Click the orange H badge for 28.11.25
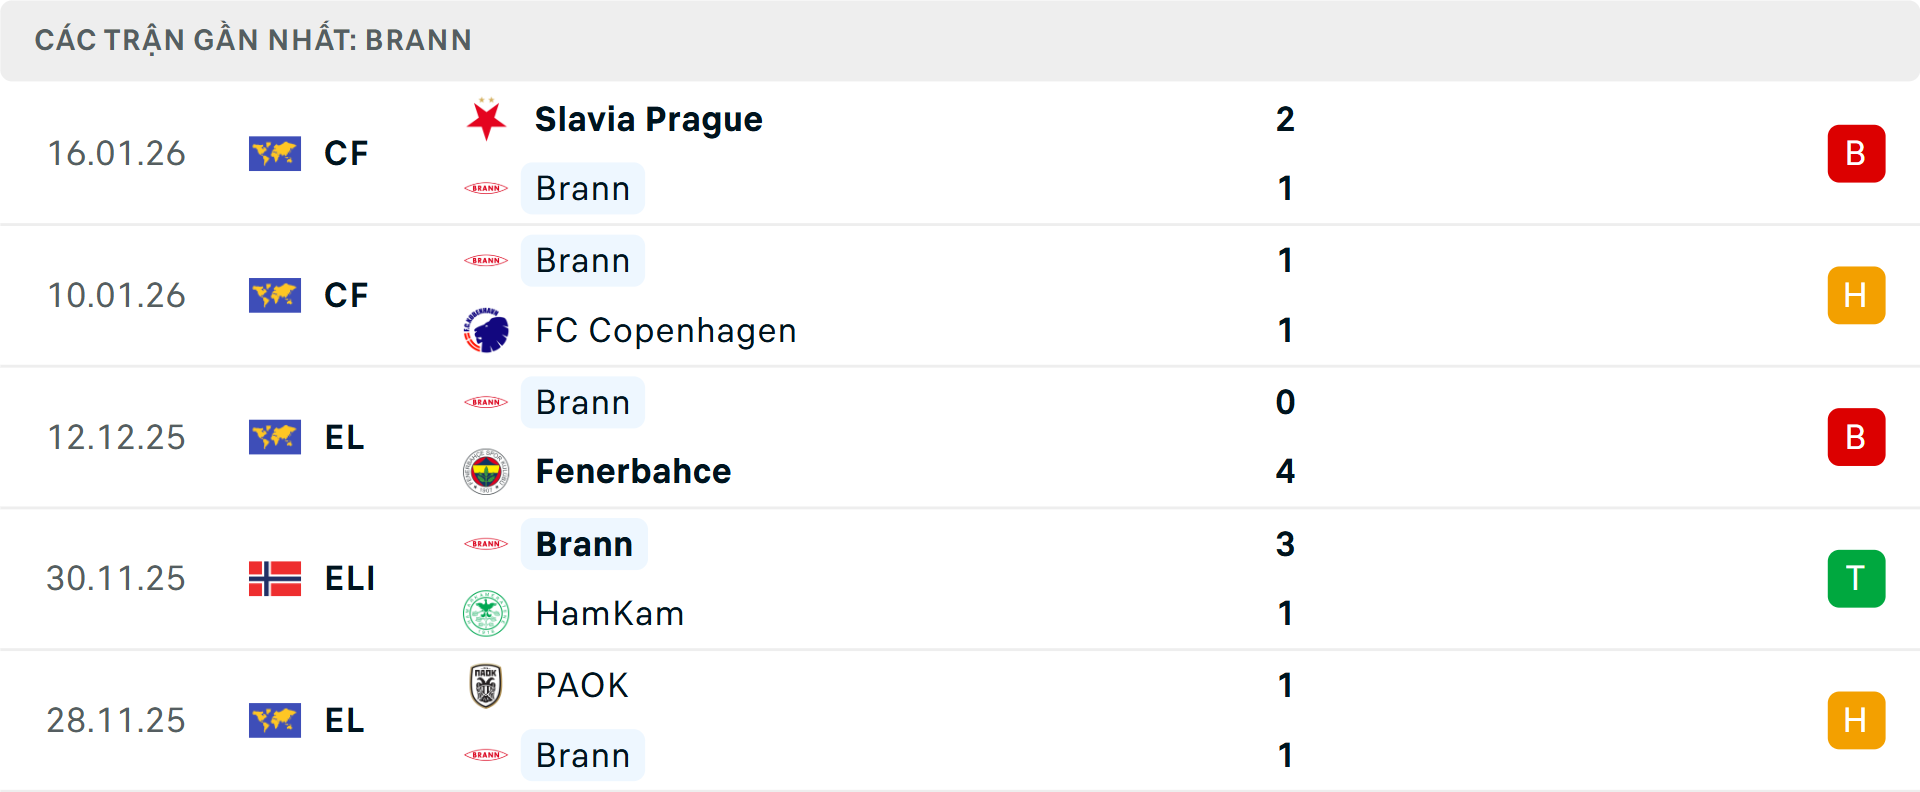Image resolution: width=1920 pixels, height=792 pixels. 1856,721
